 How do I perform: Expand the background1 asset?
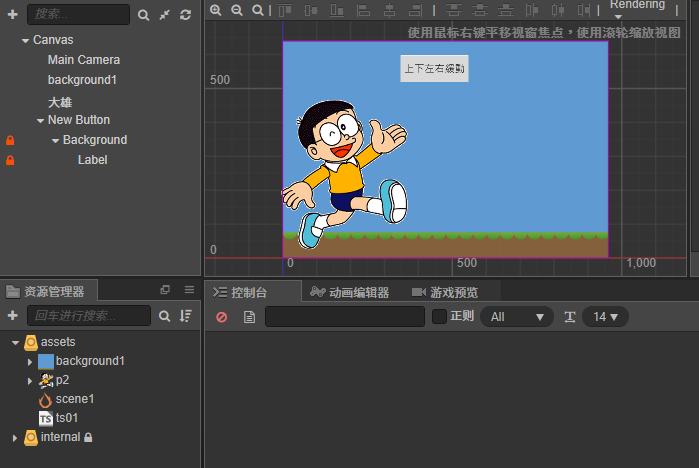(30, 362)
